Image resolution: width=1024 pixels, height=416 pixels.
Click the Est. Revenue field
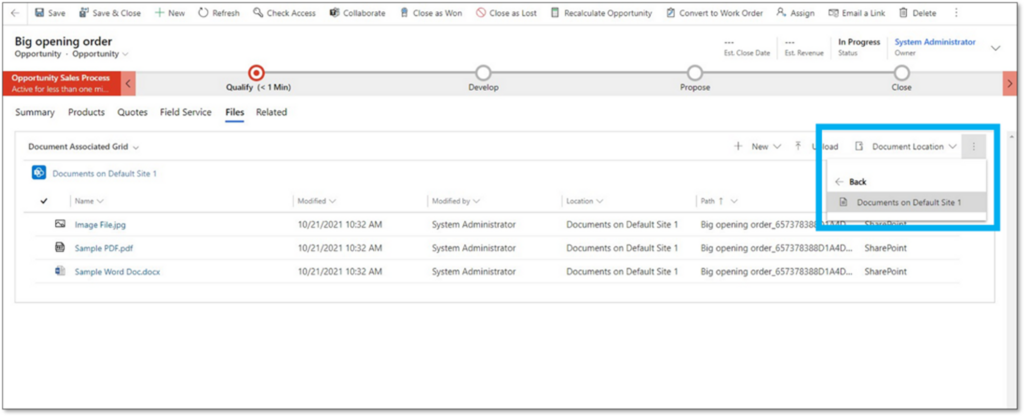point(804,47)
